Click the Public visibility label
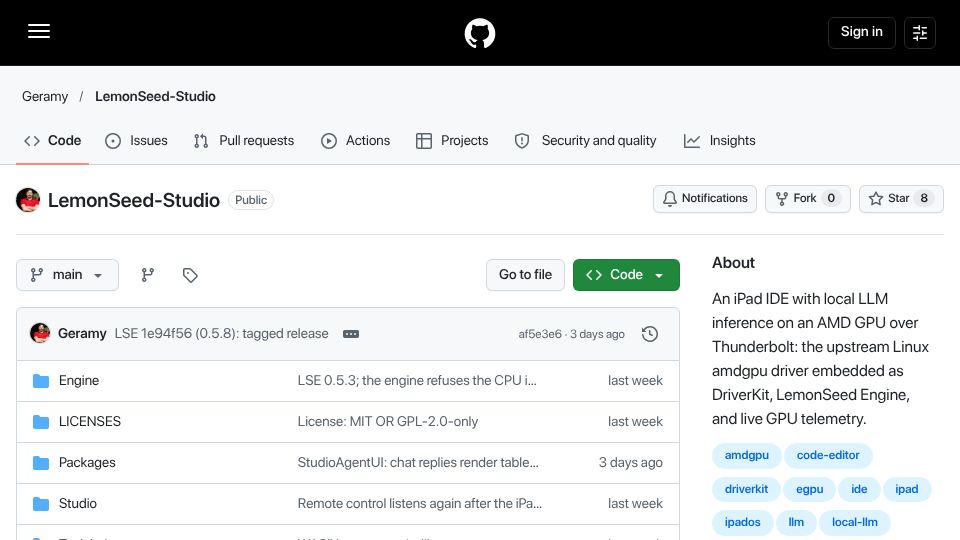The width and height of the screenshot is (960, 540). pos(251,200)
